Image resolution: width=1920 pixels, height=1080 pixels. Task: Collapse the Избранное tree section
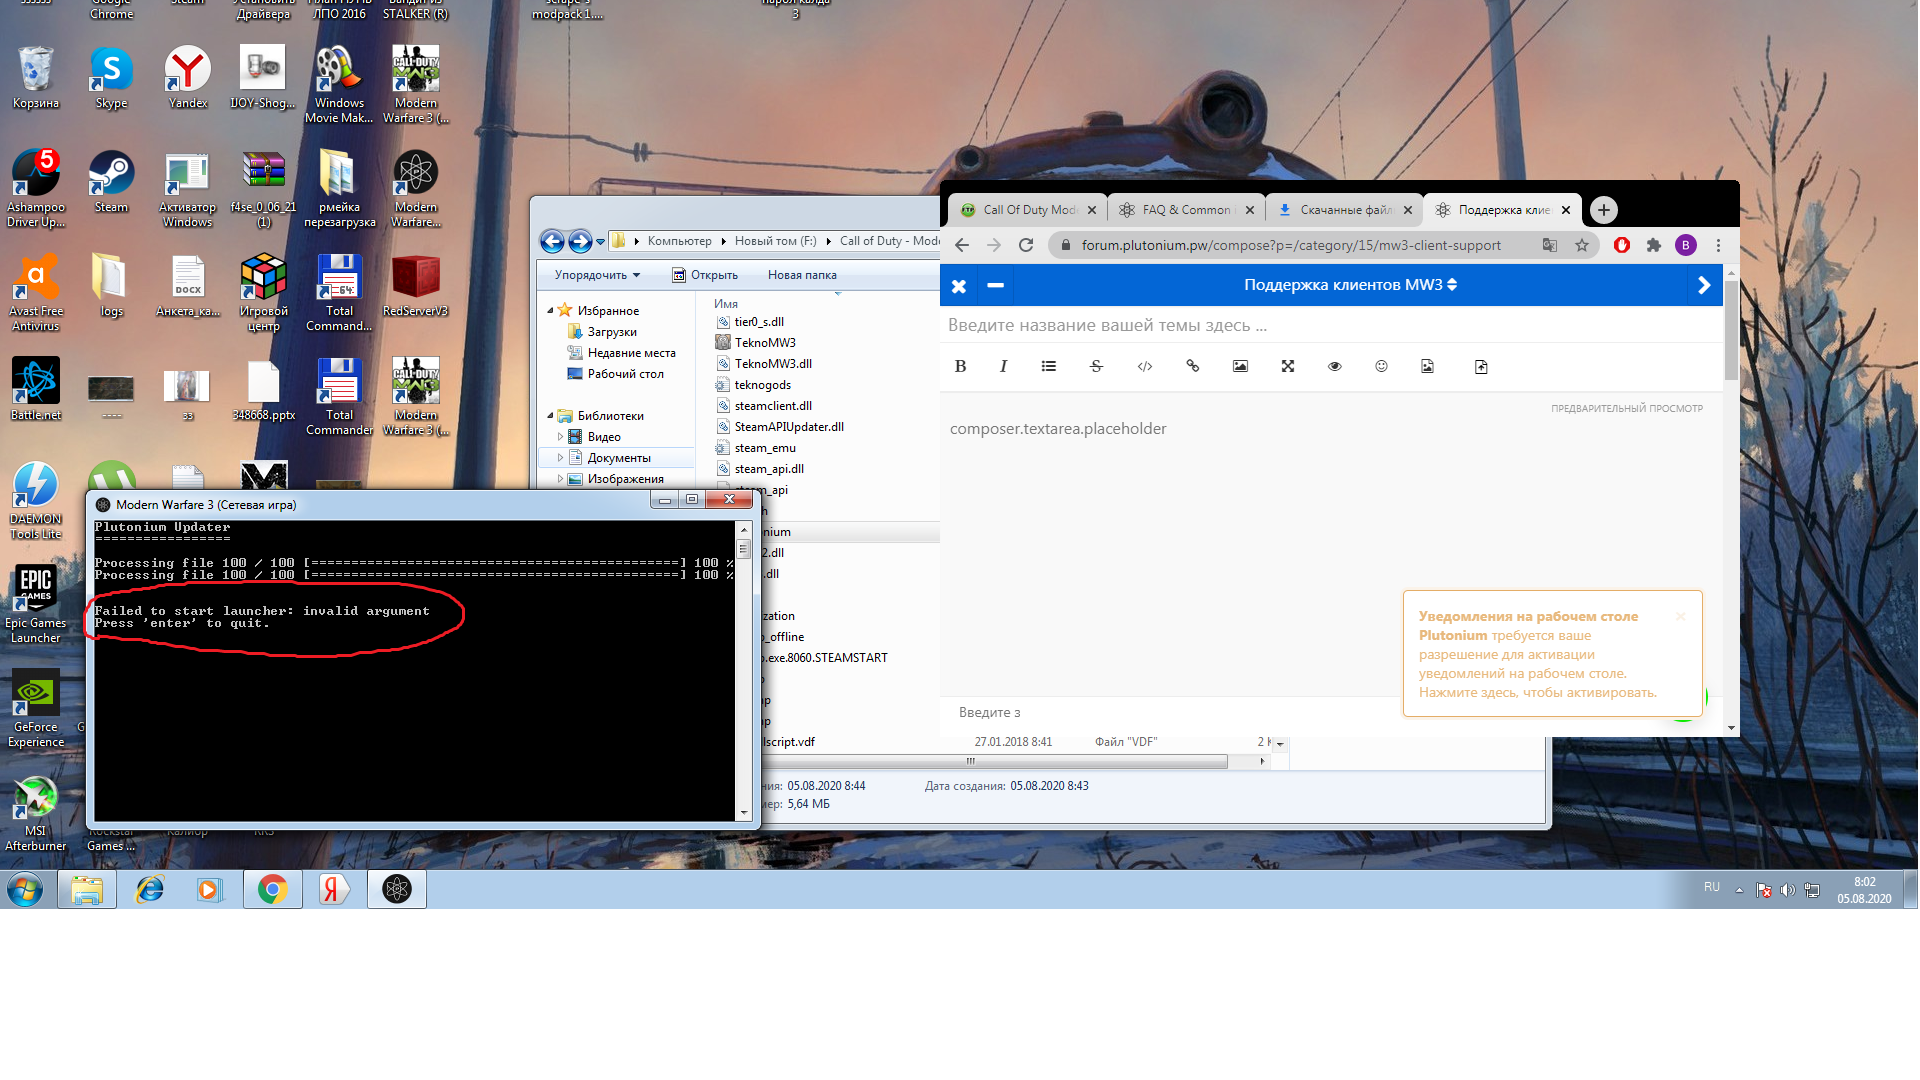tap(550, 311)
